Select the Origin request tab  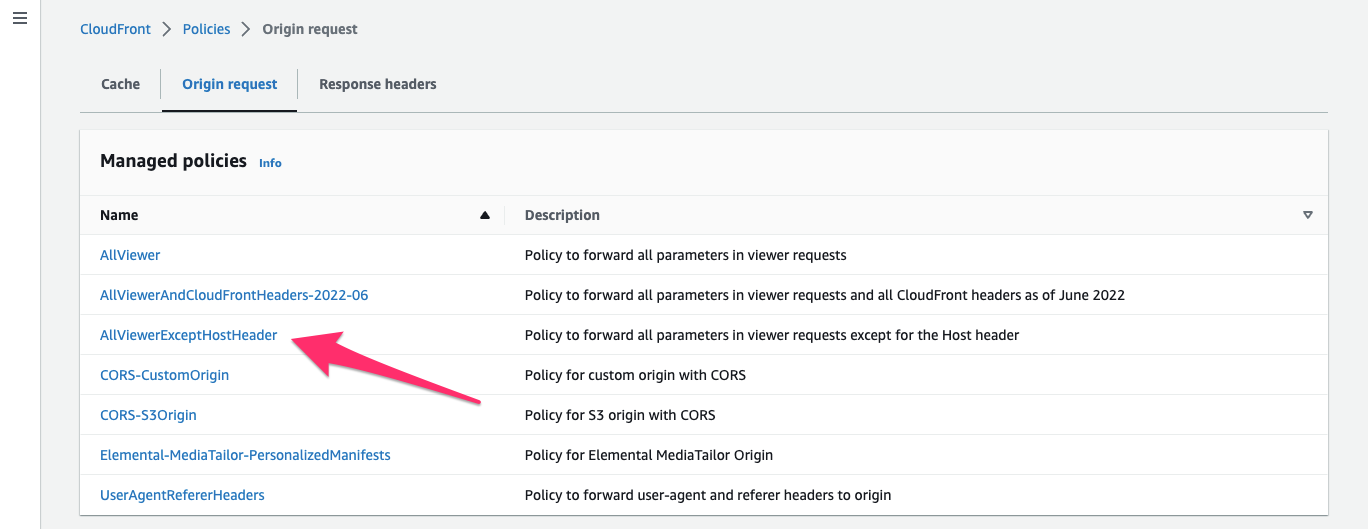pyautogui.click(x=230, y=84)
